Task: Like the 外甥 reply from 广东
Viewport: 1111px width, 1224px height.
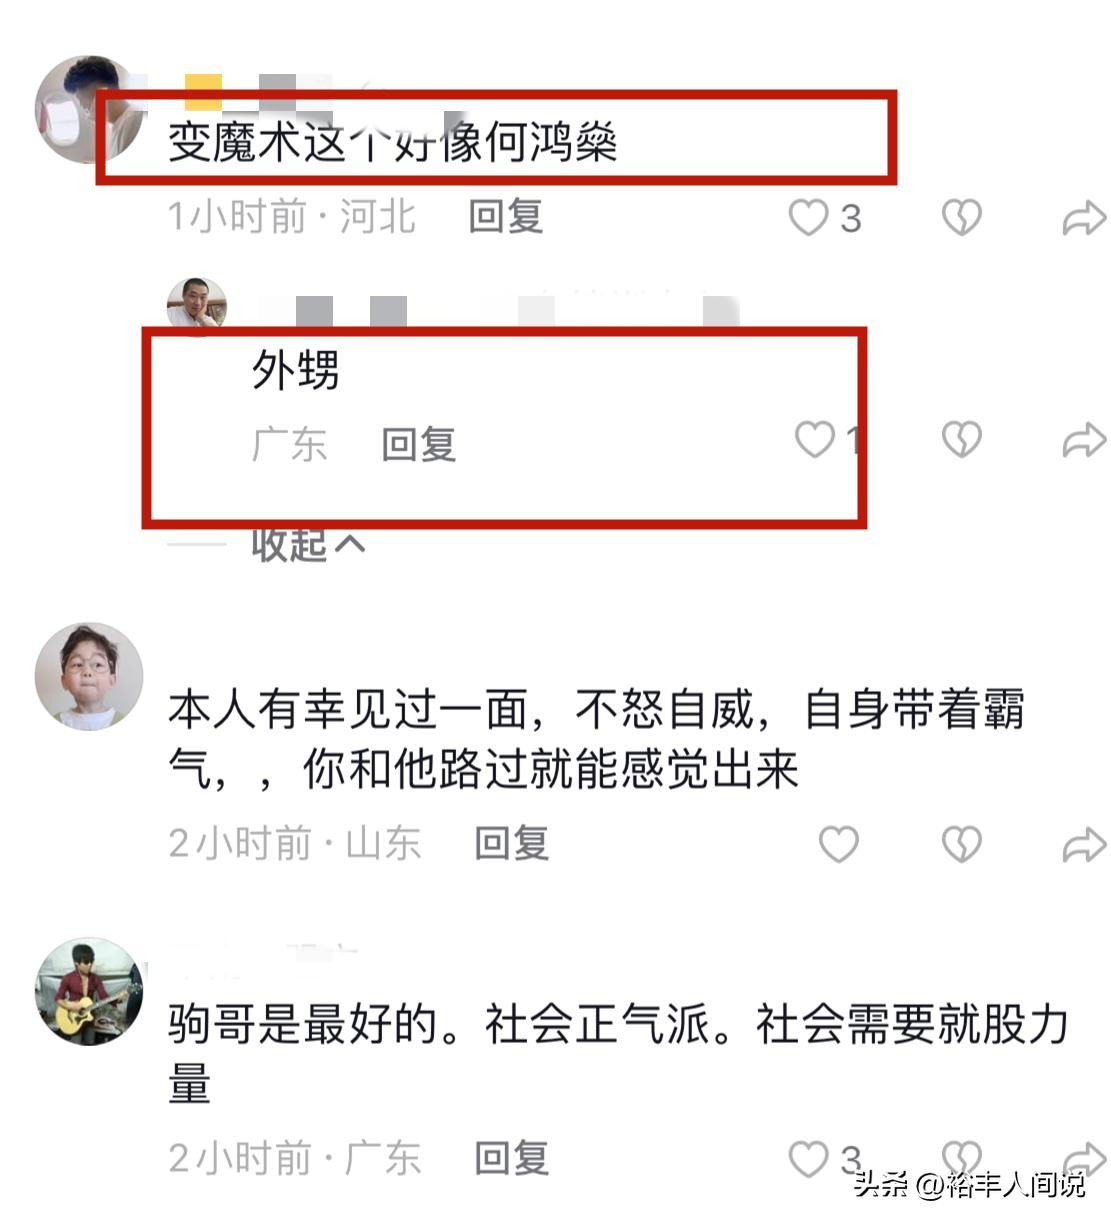Action: click(815, 439)
